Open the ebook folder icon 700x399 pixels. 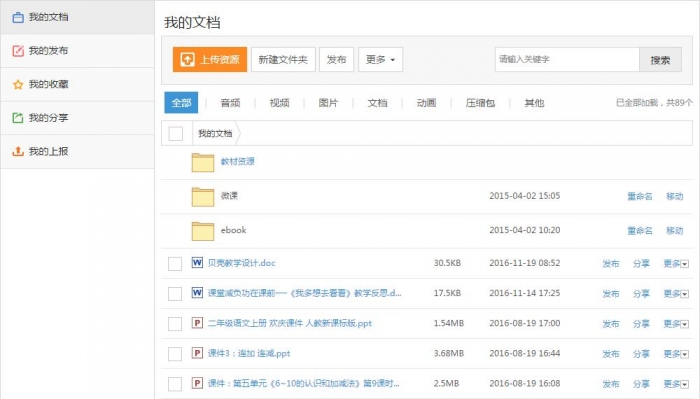point(203,231)
